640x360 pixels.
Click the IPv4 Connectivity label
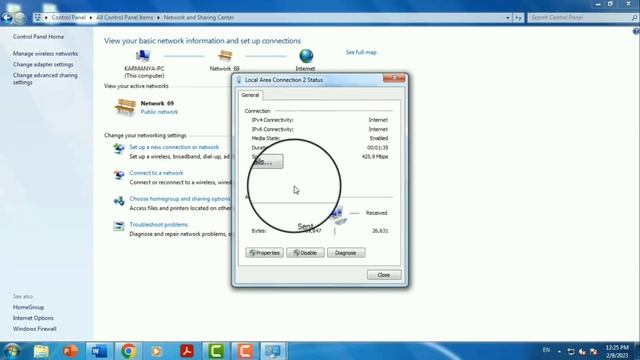273,120
